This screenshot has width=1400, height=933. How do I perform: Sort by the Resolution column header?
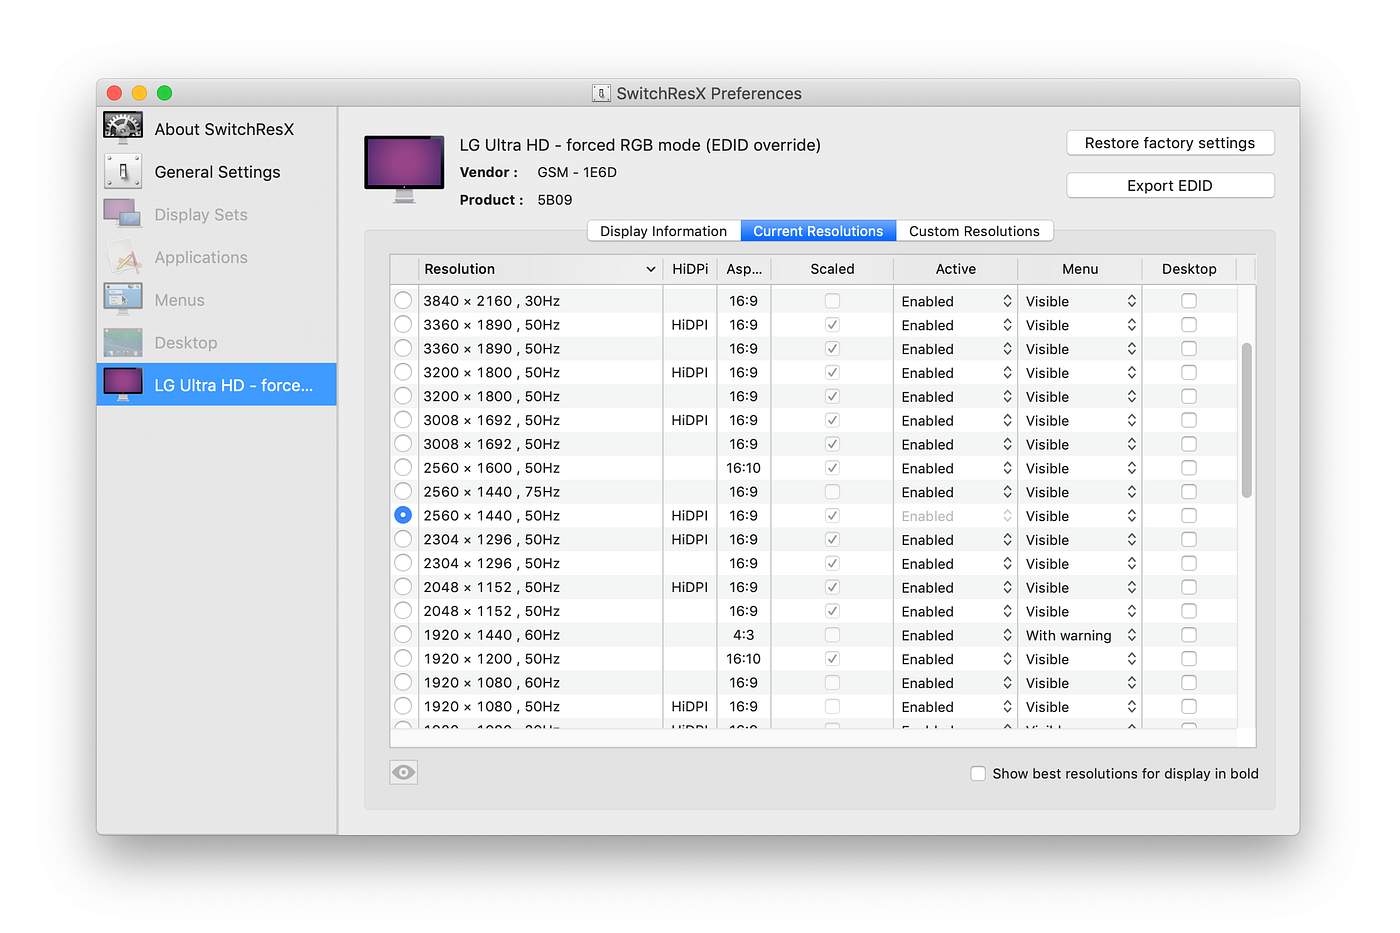tap(540, 269)
